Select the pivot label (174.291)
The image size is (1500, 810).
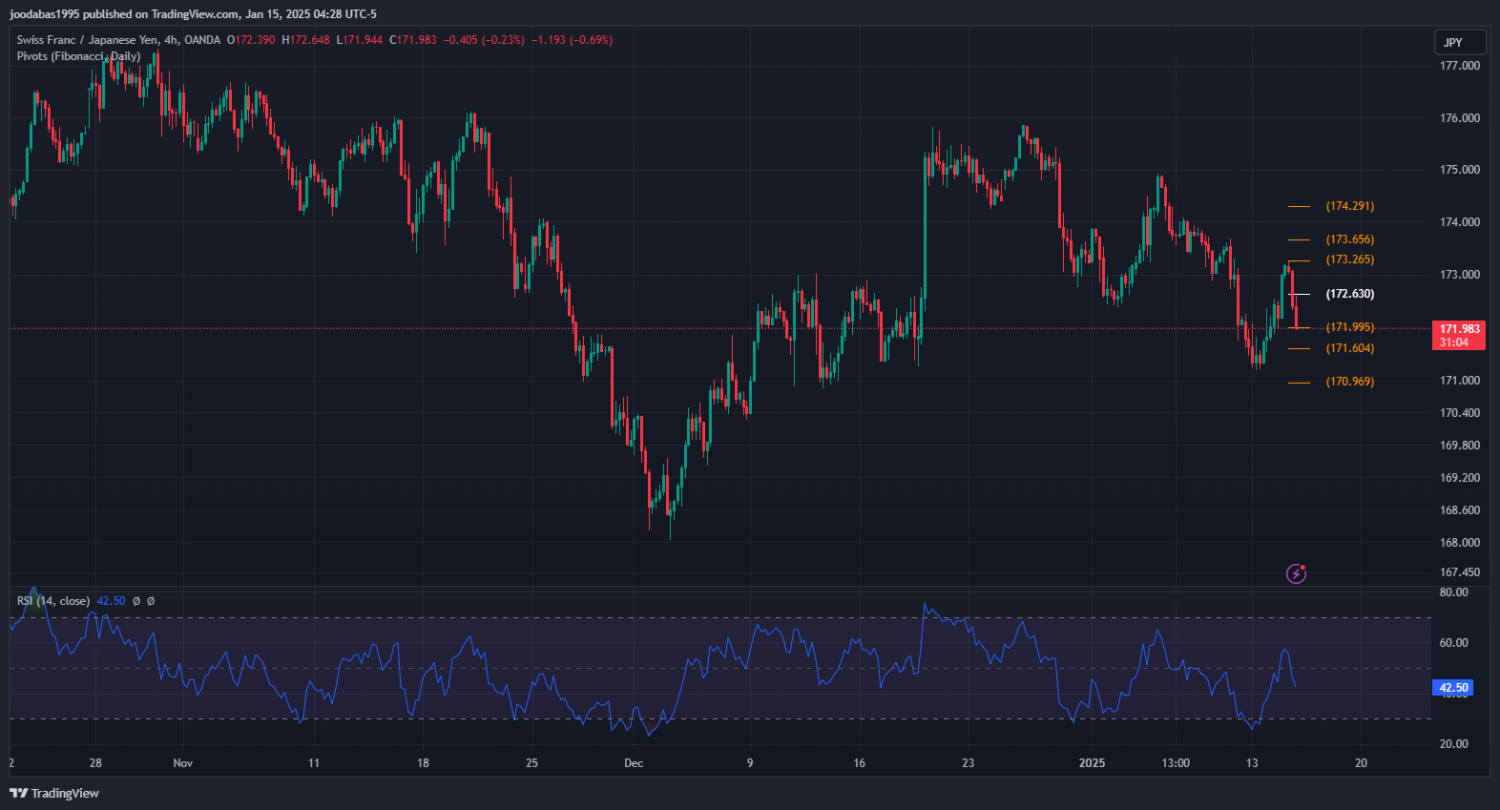pos(1350,206)
